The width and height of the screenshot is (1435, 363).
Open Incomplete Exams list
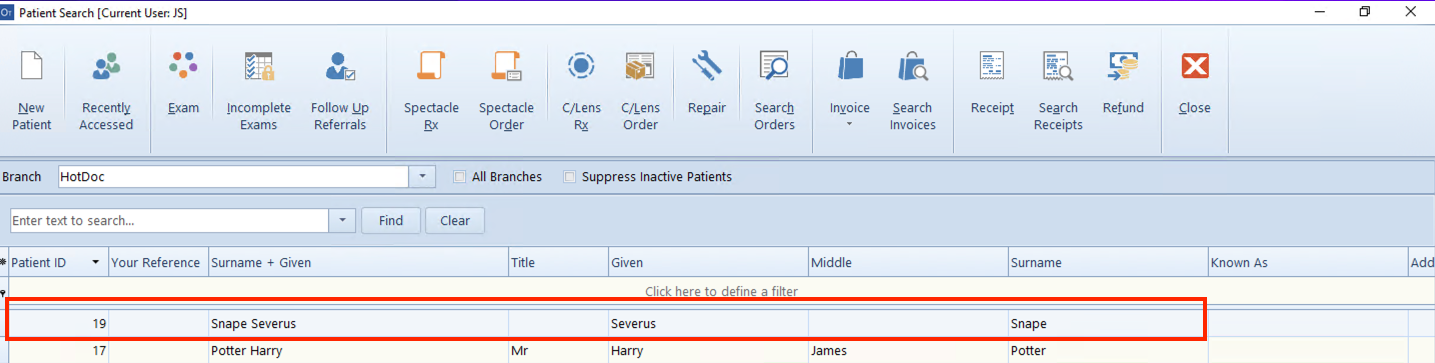pos(258,91)
